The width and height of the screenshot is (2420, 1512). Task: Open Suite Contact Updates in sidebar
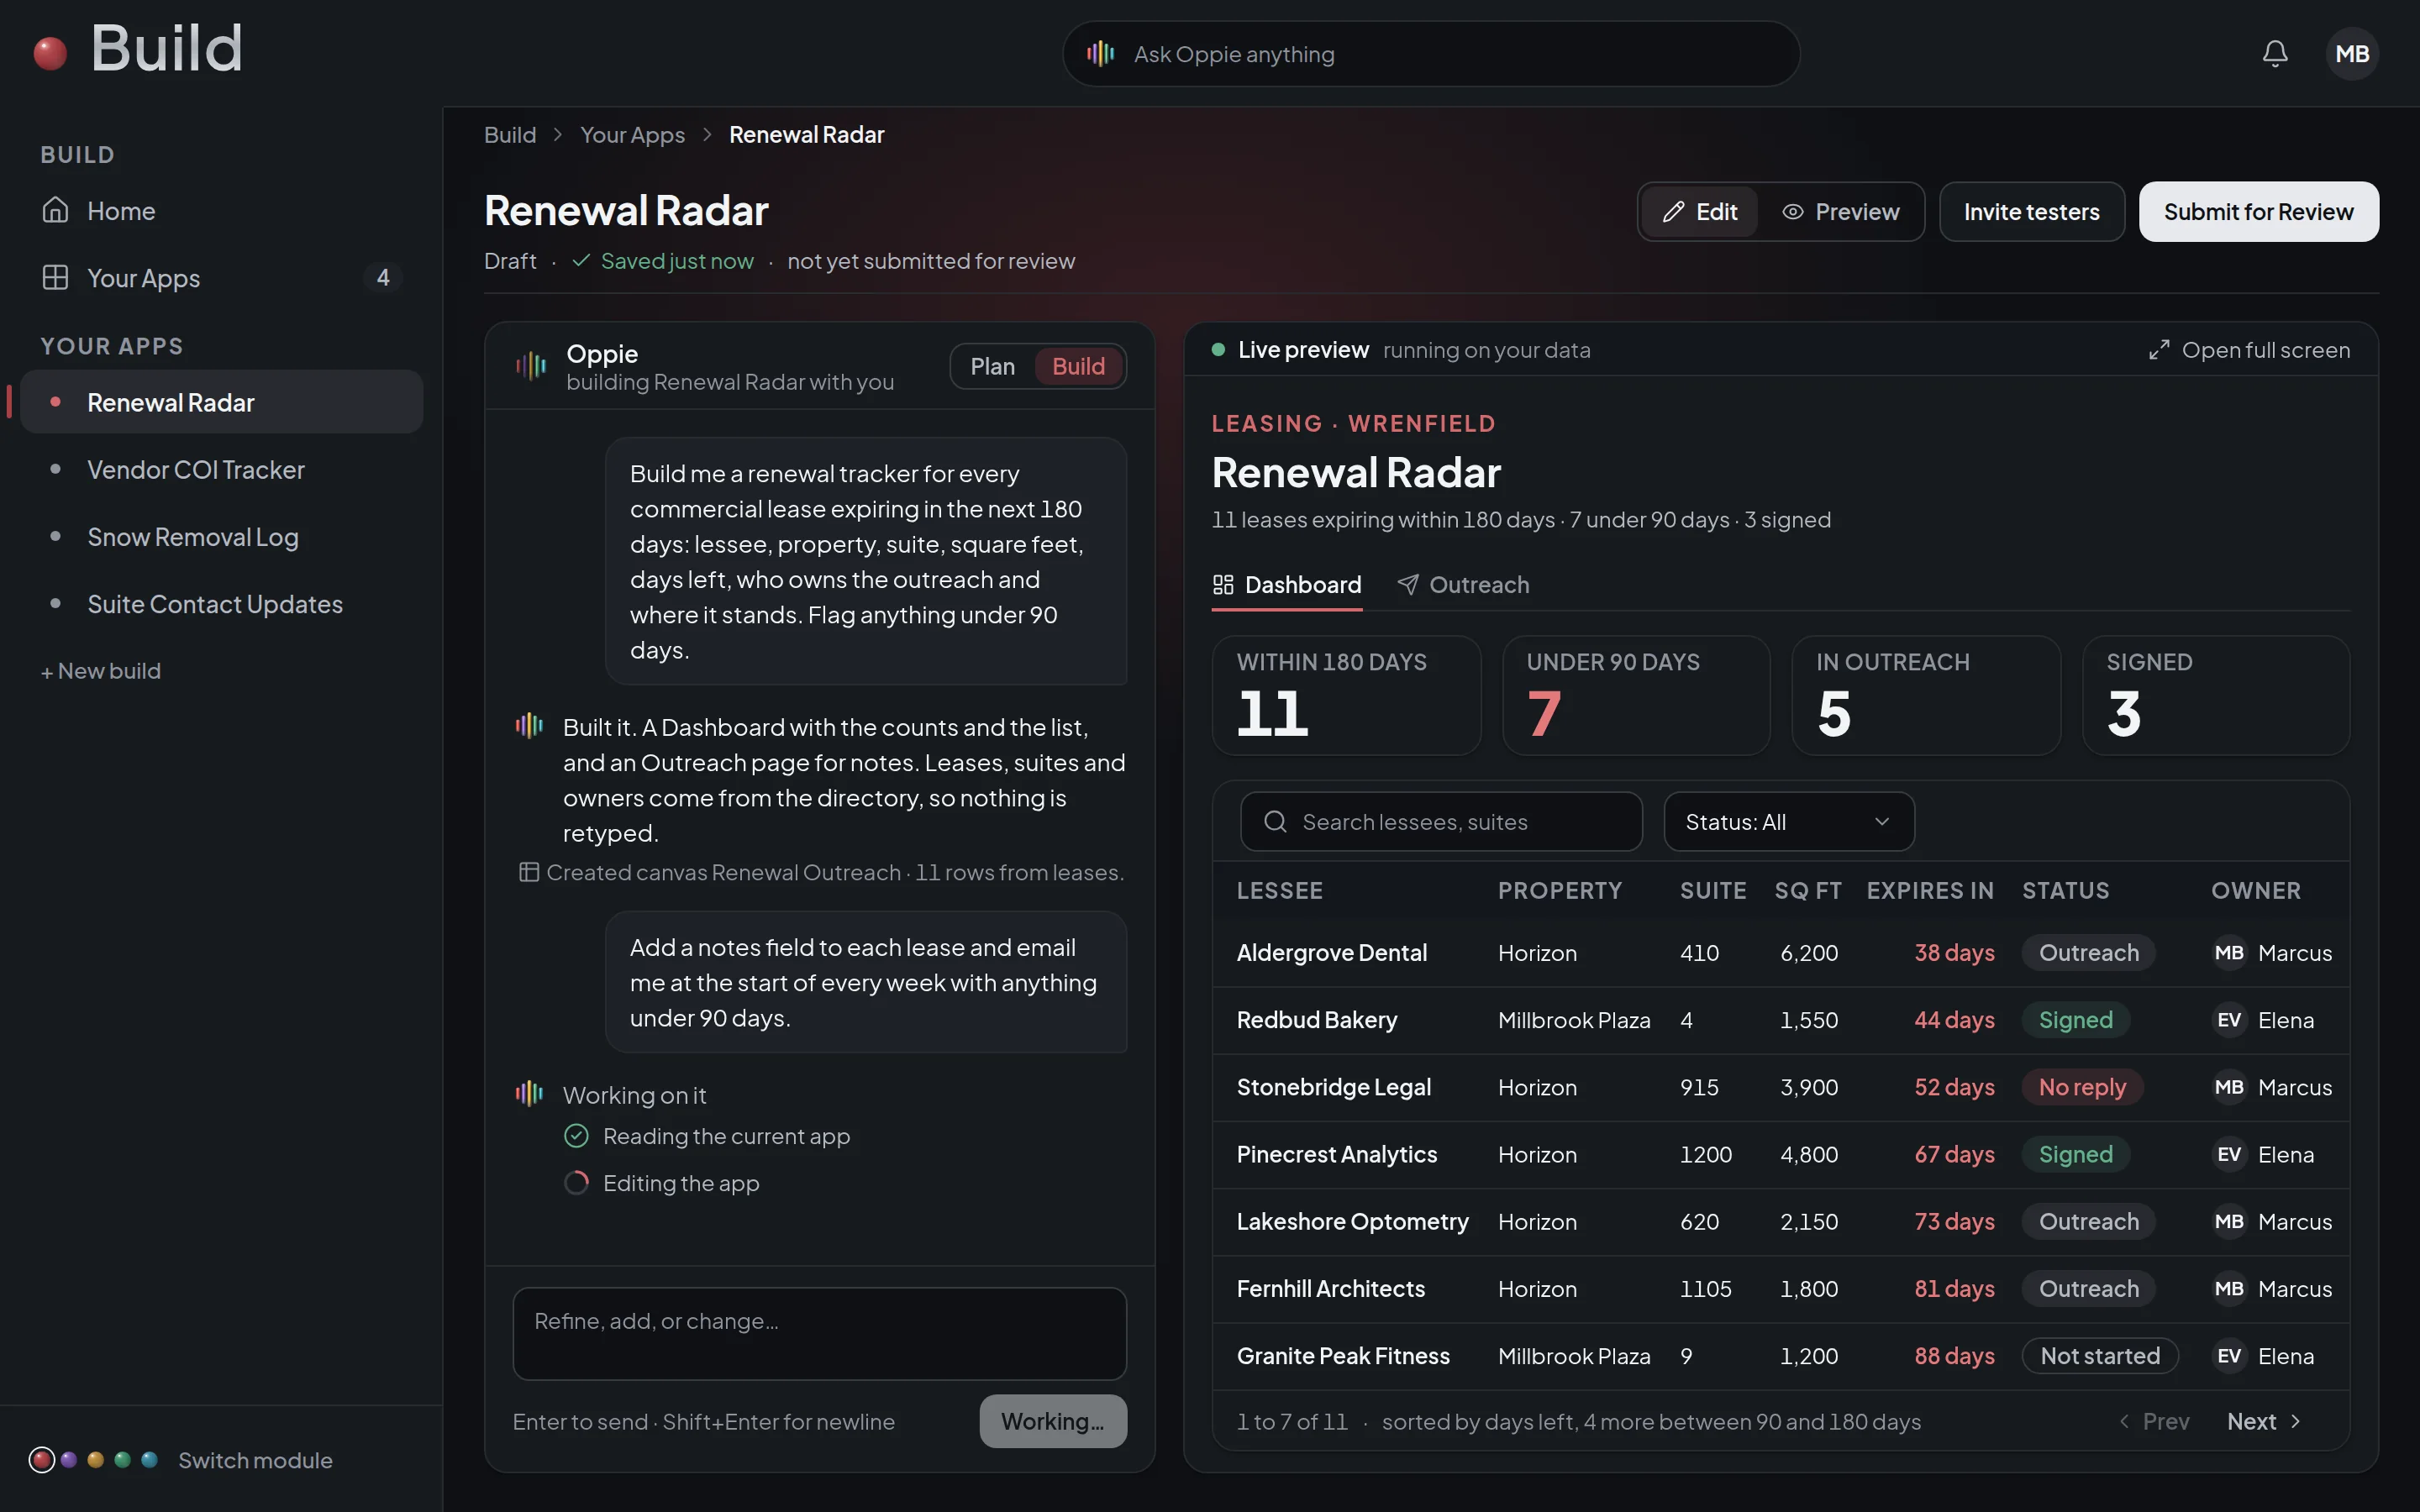[221, 604]
